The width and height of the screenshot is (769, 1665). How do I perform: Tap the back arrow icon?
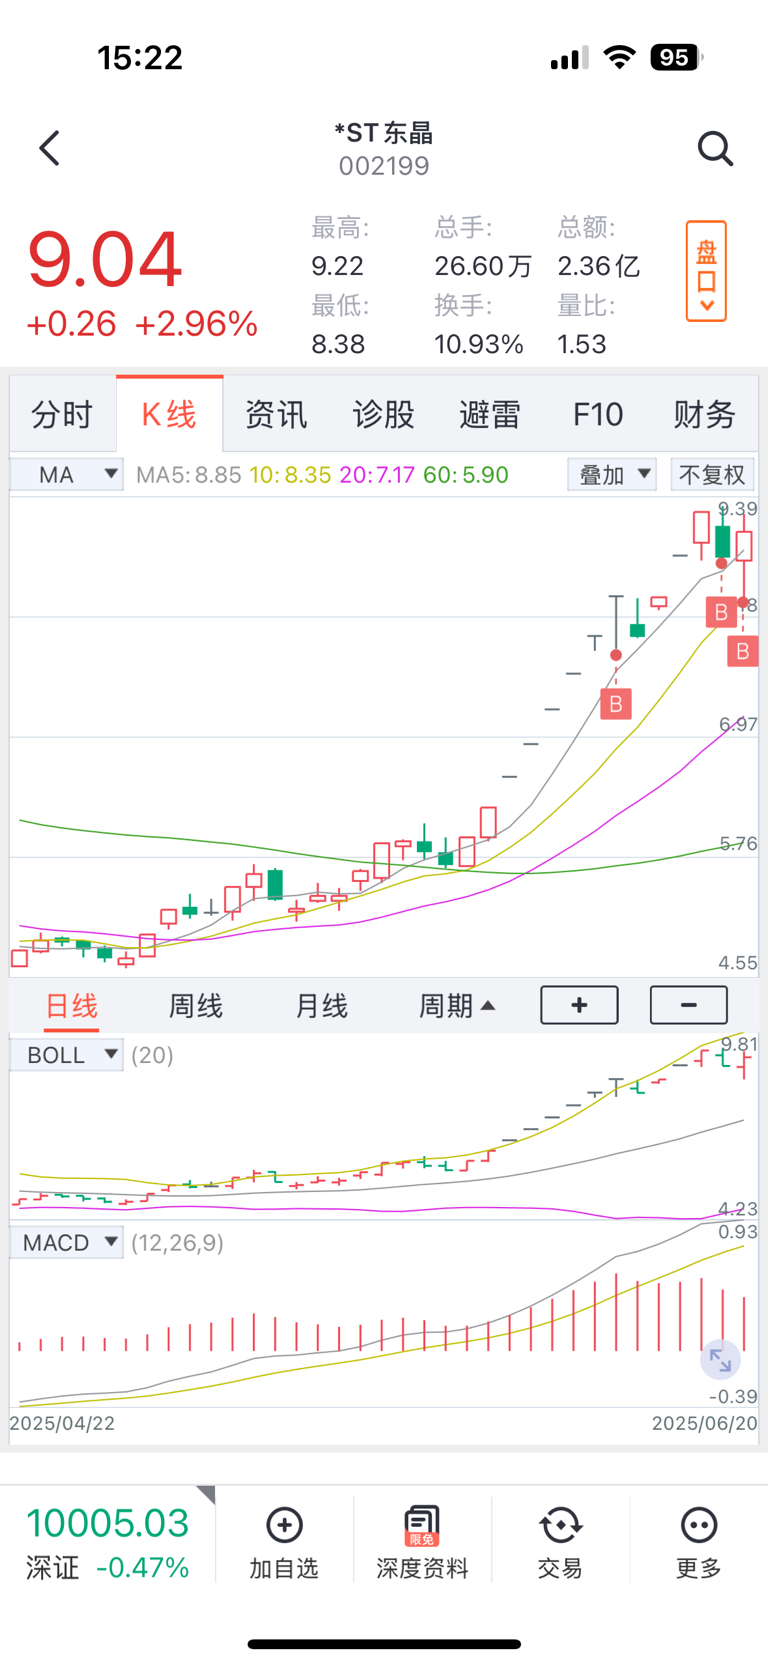(50, 148)
